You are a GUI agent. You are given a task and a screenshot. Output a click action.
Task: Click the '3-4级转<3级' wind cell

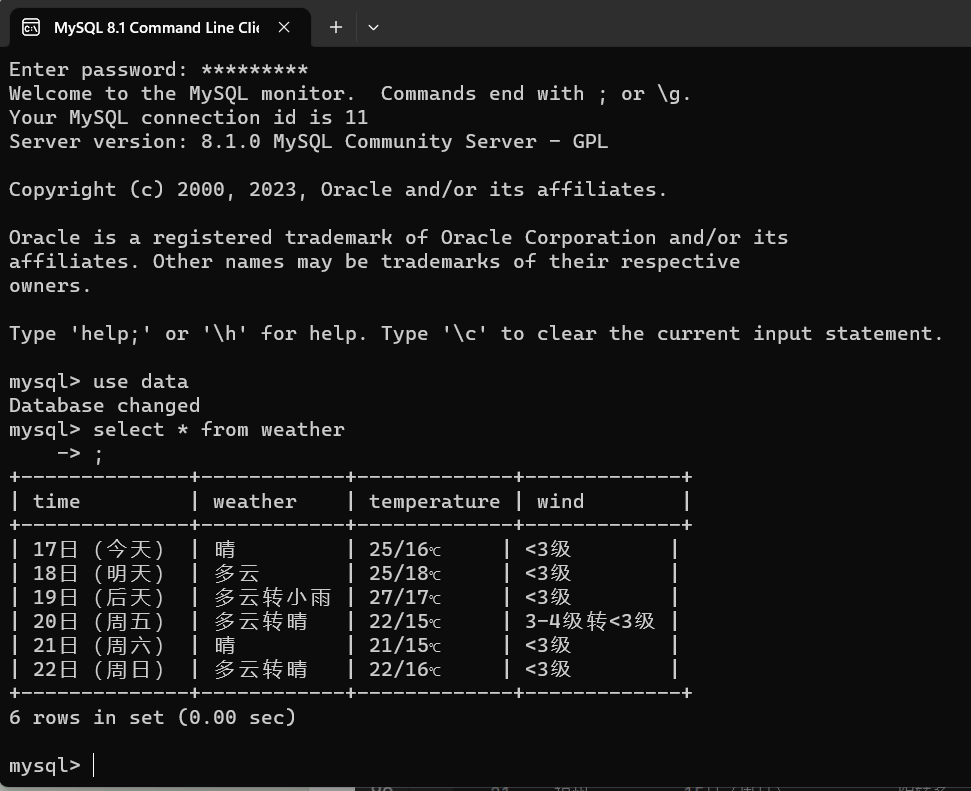coord(590,621)
